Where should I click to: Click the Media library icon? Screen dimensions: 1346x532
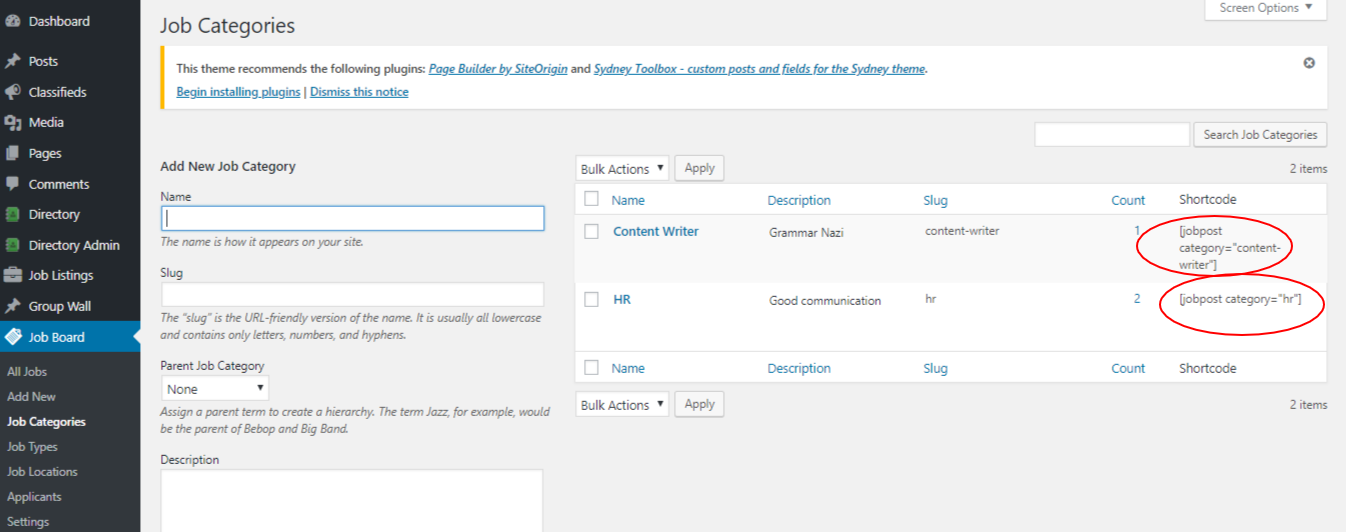[x=13, y=123]
